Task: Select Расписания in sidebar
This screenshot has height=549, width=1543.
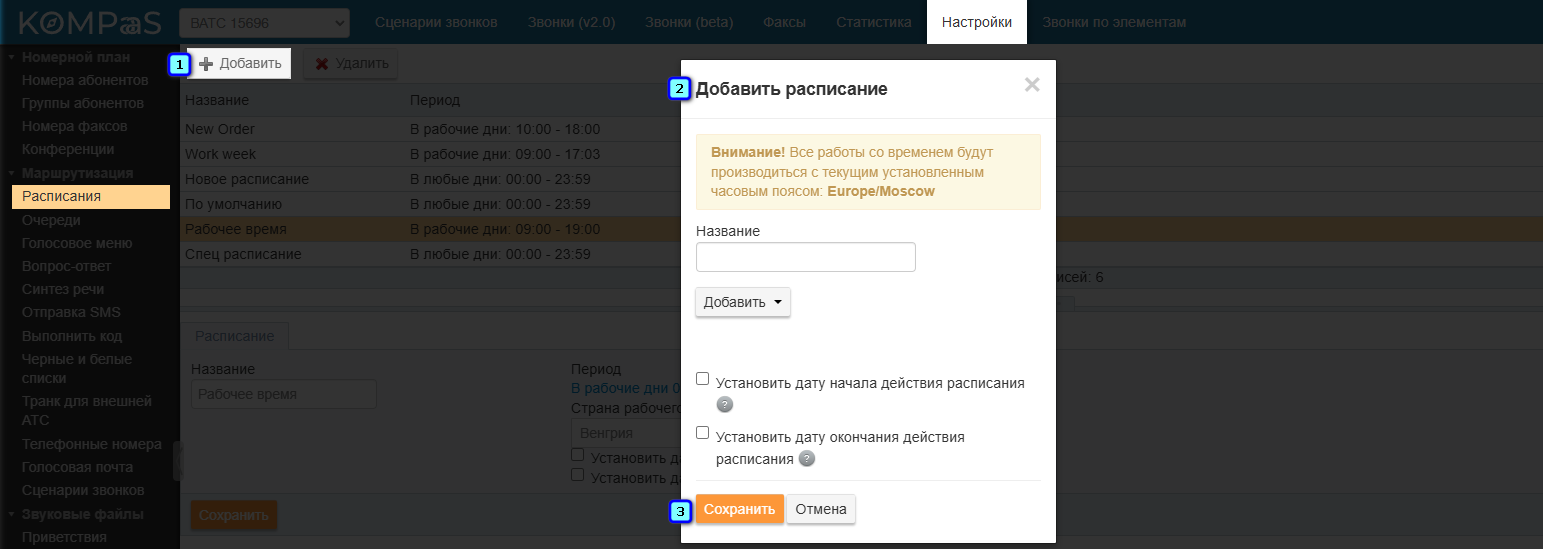Action: 91,196
